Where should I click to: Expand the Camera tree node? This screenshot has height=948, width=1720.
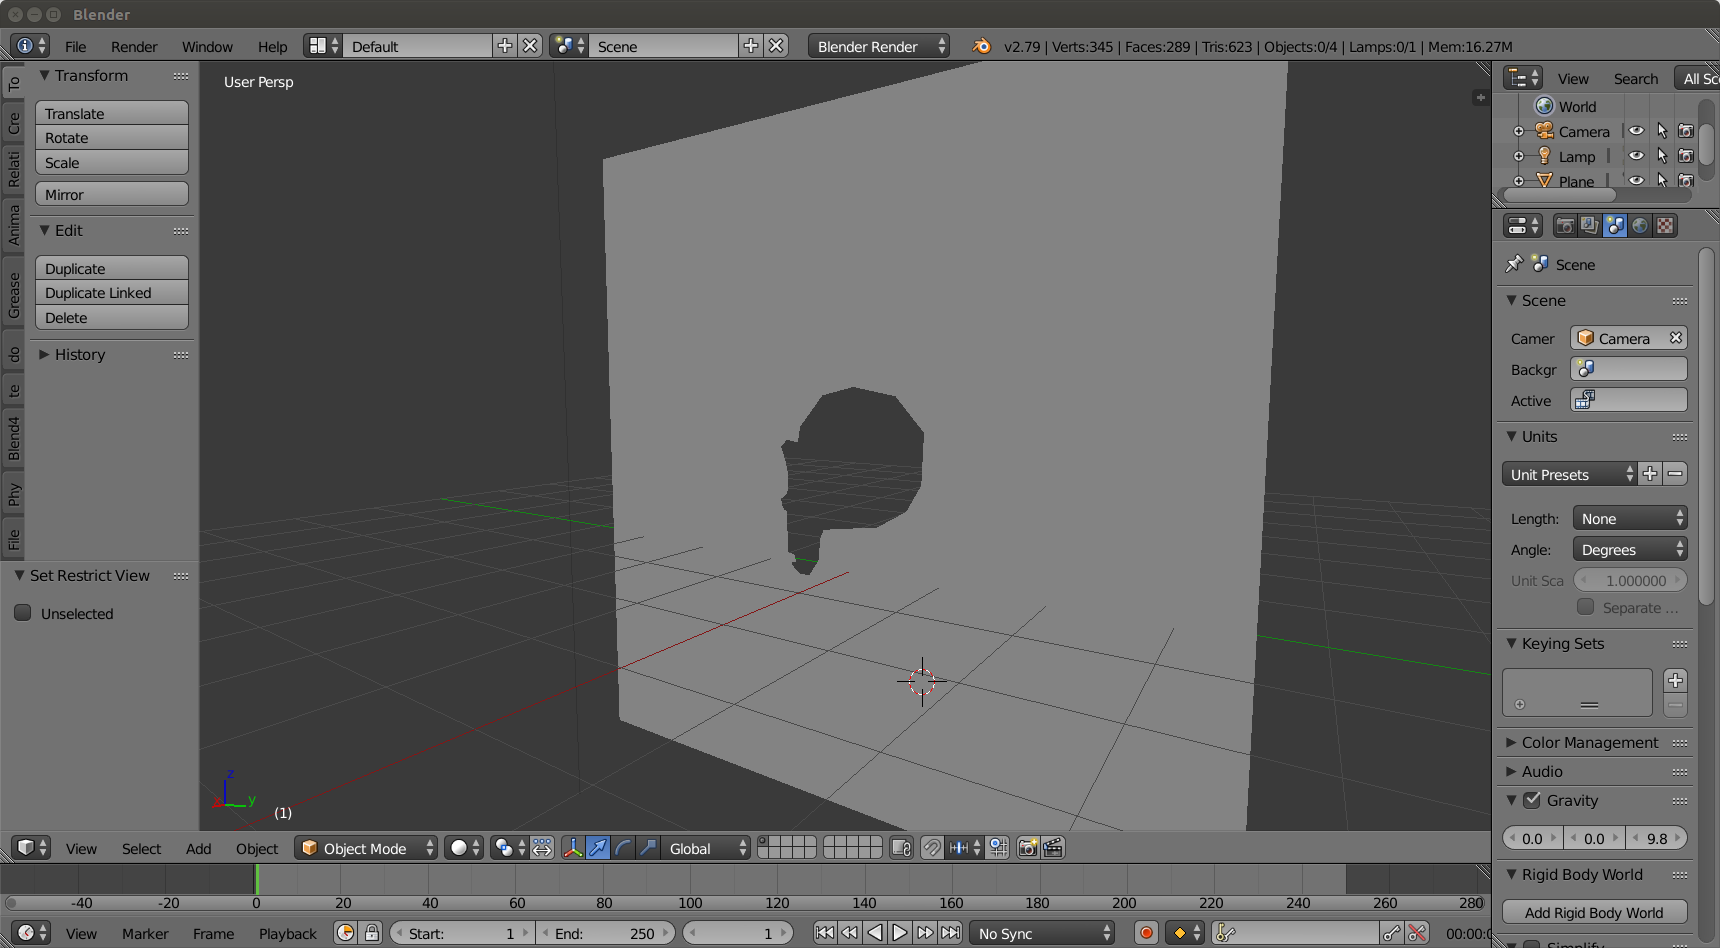[1519, 132]
